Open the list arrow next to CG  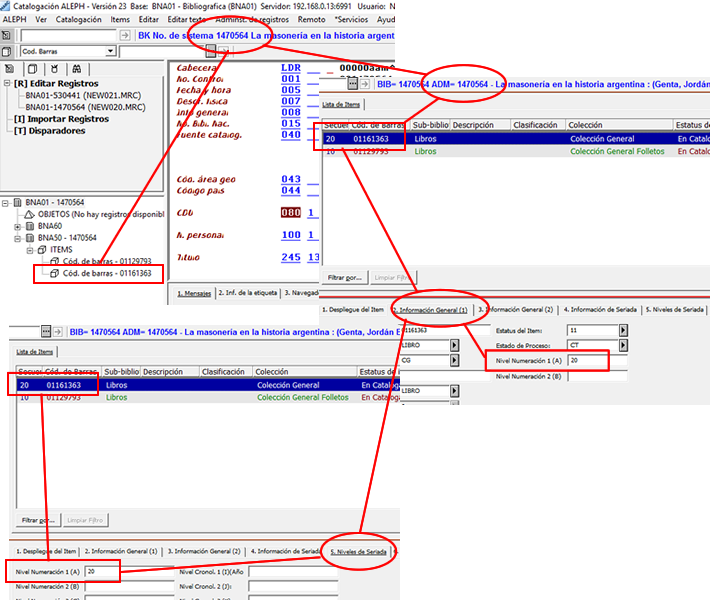pyautogui.click(x=454, y=360)
